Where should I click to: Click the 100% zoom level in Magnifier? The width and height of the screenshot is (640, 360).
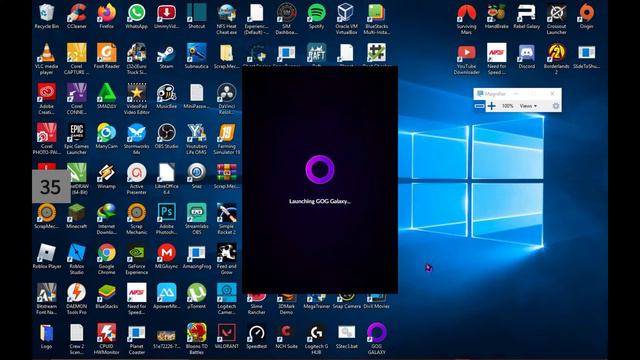pos(507,106)
